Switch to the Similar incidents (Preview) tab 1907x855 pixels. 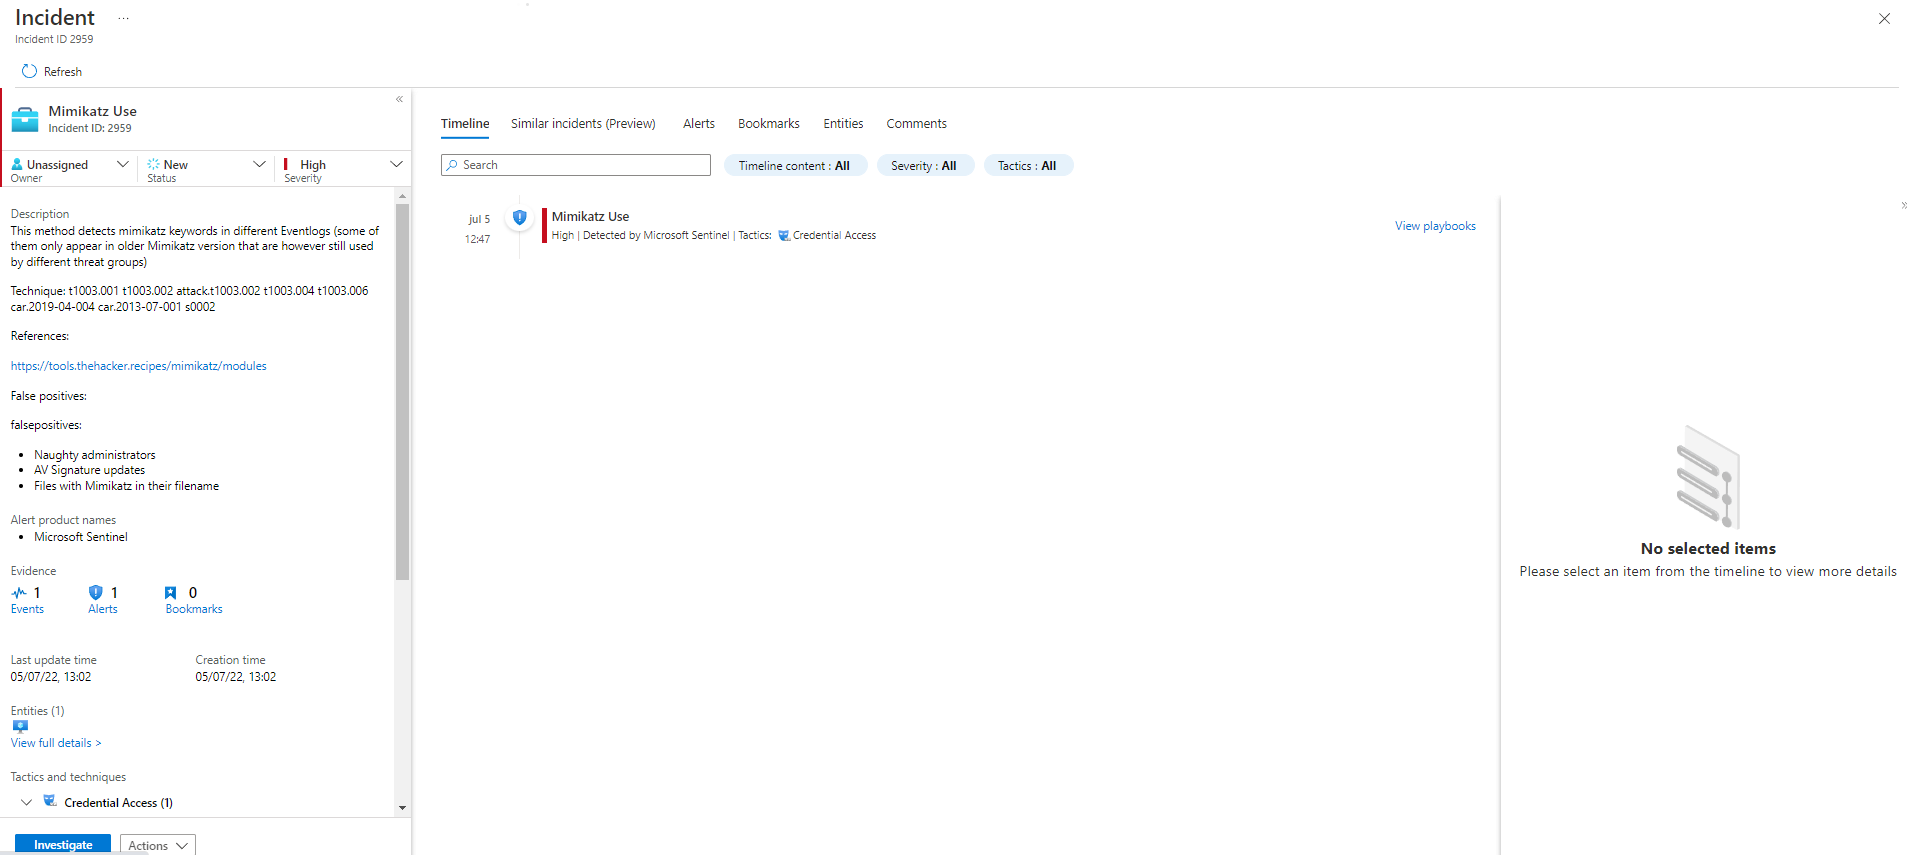(x=583, y=124)
